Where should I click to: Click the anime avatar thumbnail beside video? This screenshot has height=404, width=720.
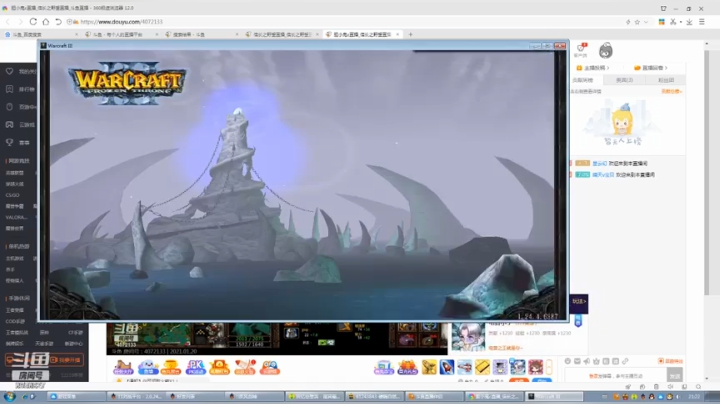click(468, 337)
